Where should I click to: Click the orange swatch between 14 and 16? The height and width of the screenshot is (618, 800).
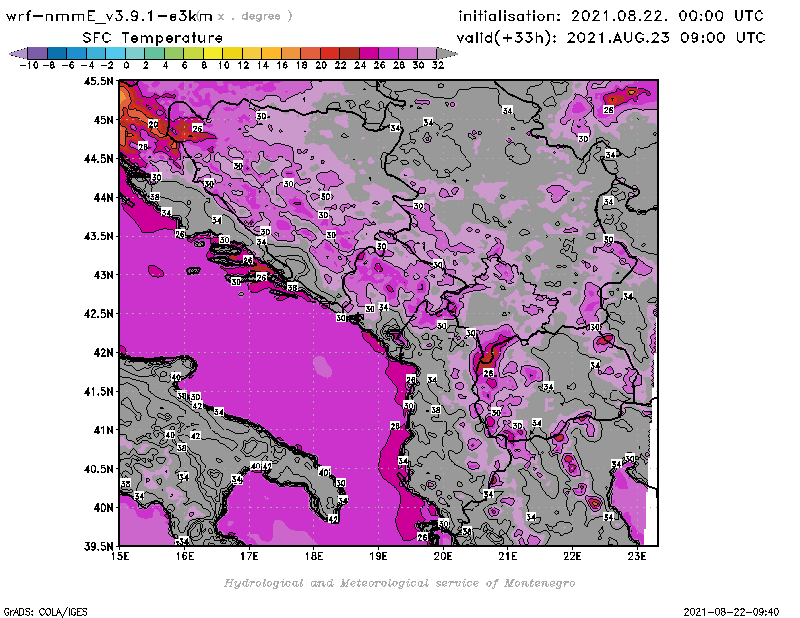click(x=271, y=53)
